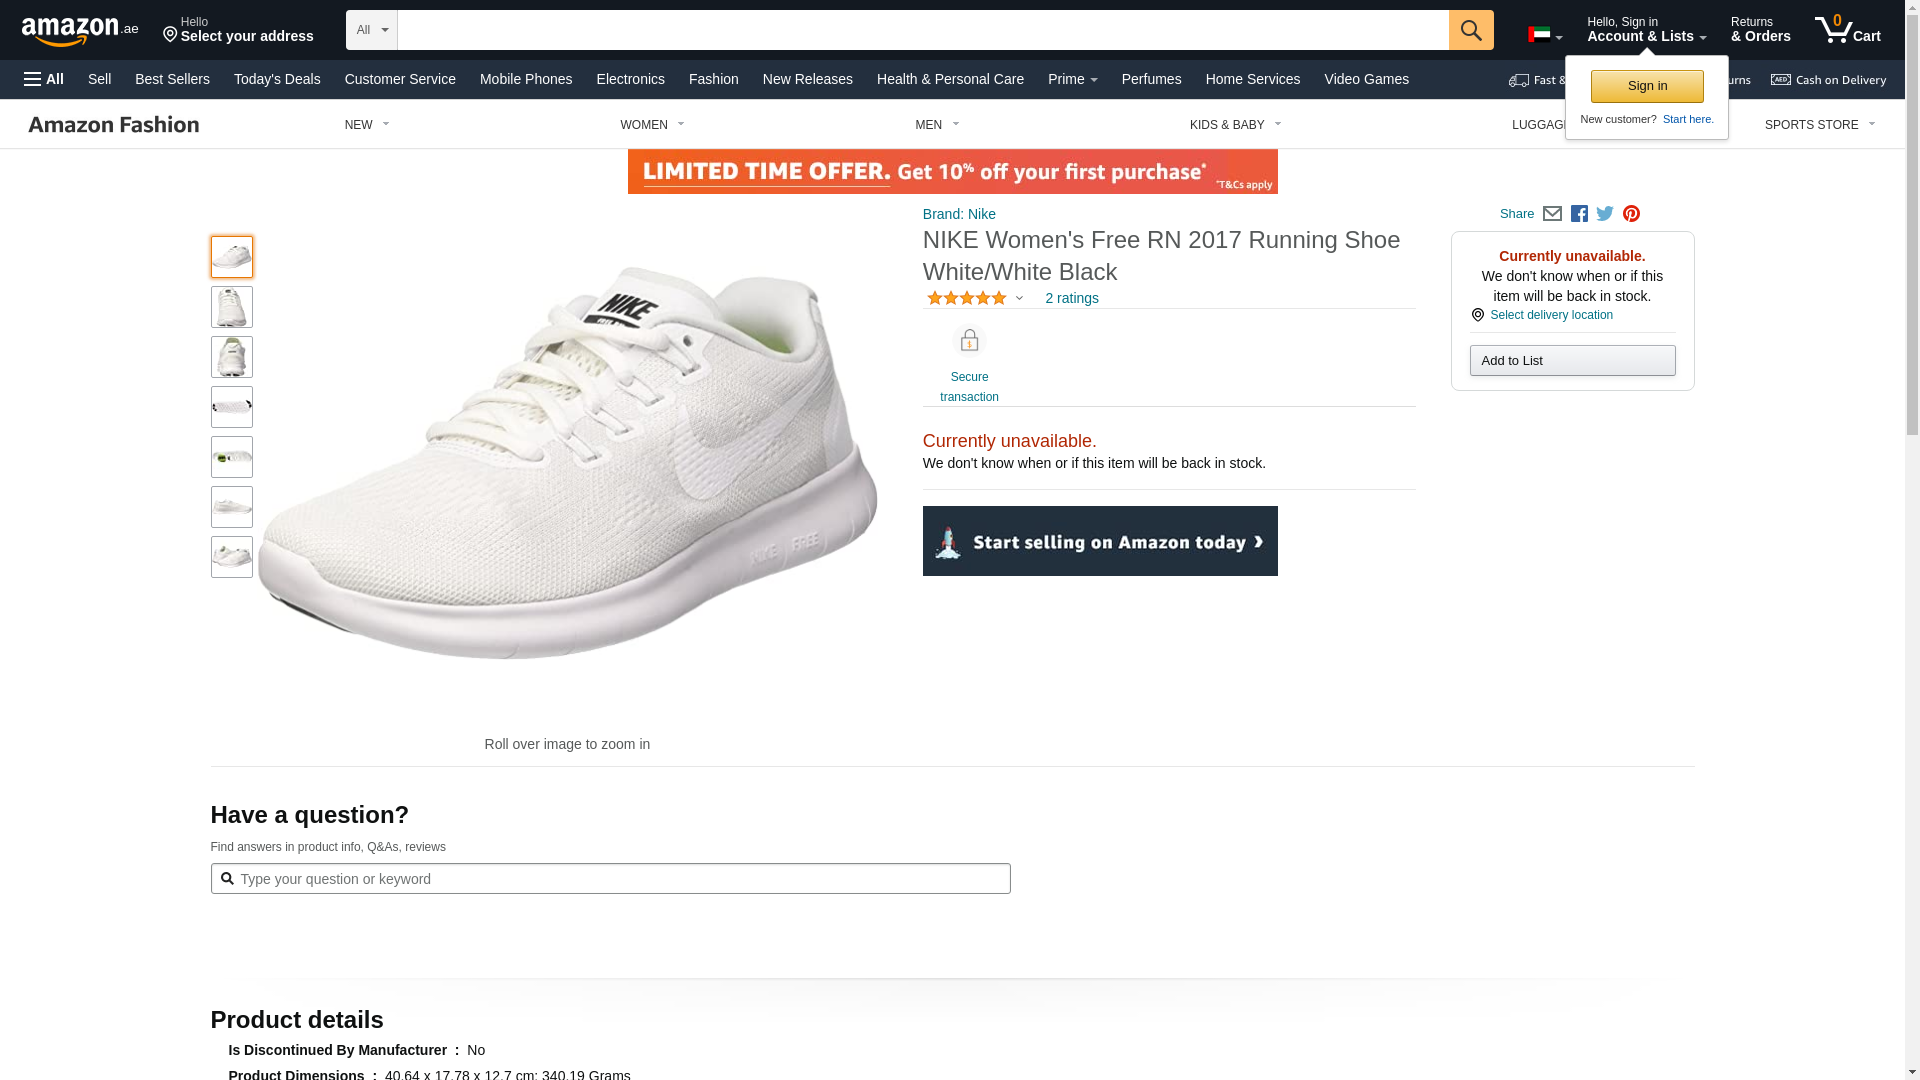The image size is (1920, 1080).
Task: Open the All hamburger menu
Action: [44, 79]
